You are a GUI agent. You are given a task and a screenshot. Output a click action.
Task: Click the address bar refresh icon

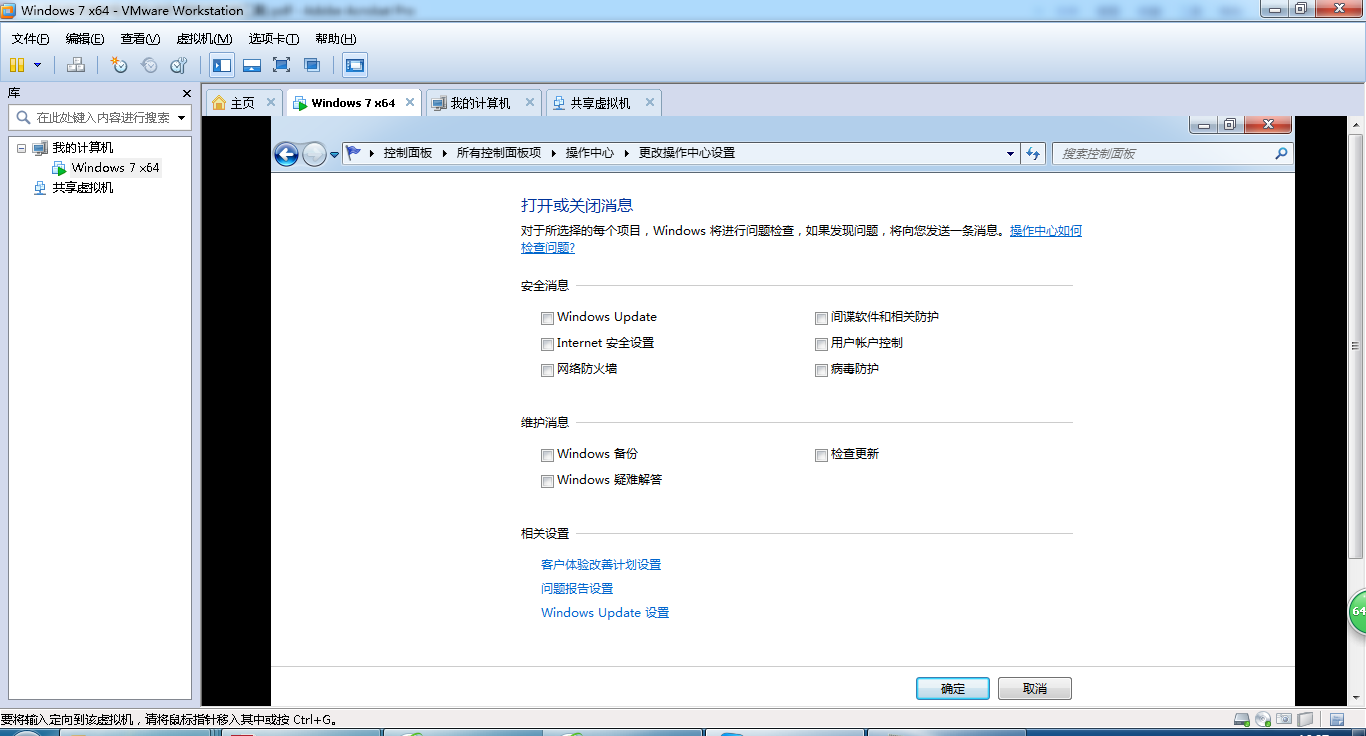pyautogui.click(x=1034, y=154)
